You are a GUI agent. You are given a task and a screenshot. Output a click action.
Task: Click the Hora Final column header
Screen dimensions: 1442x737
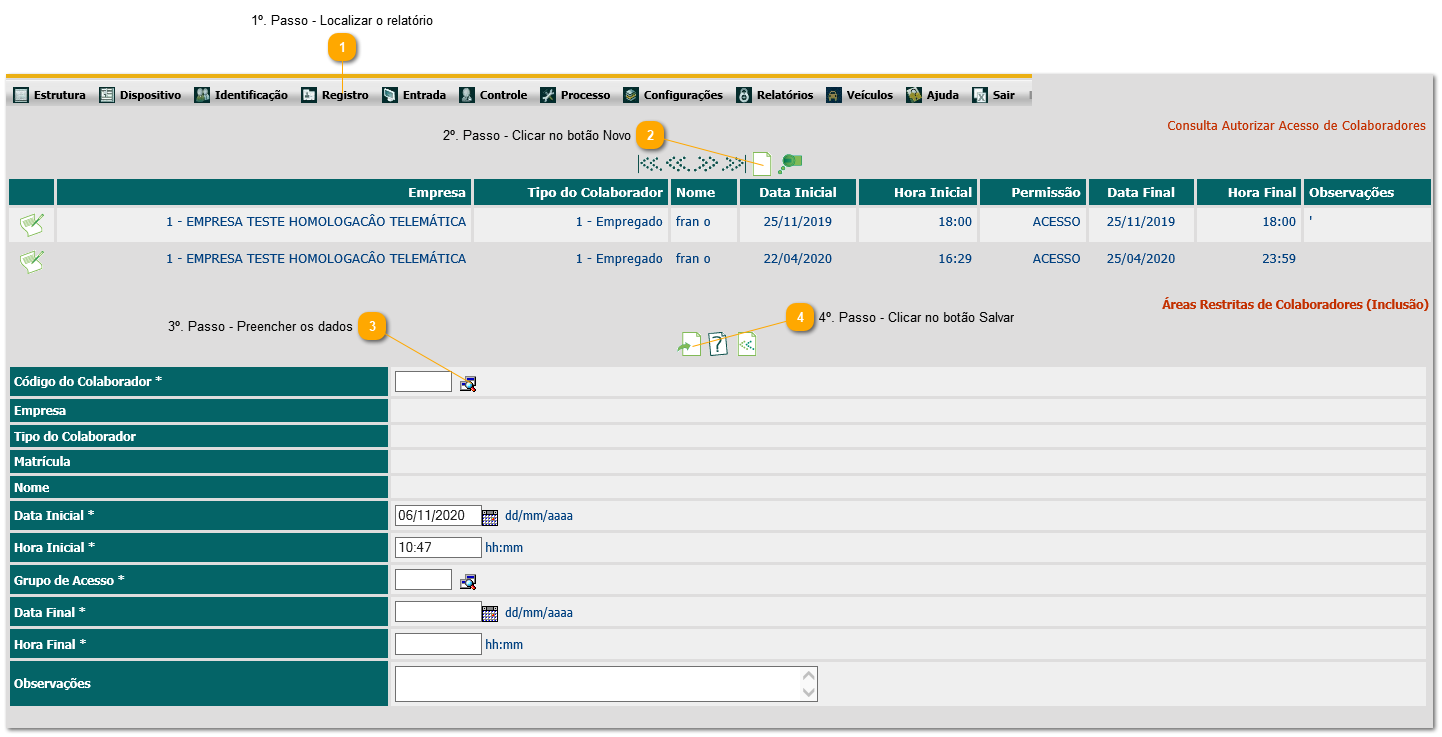point(1249,192)
